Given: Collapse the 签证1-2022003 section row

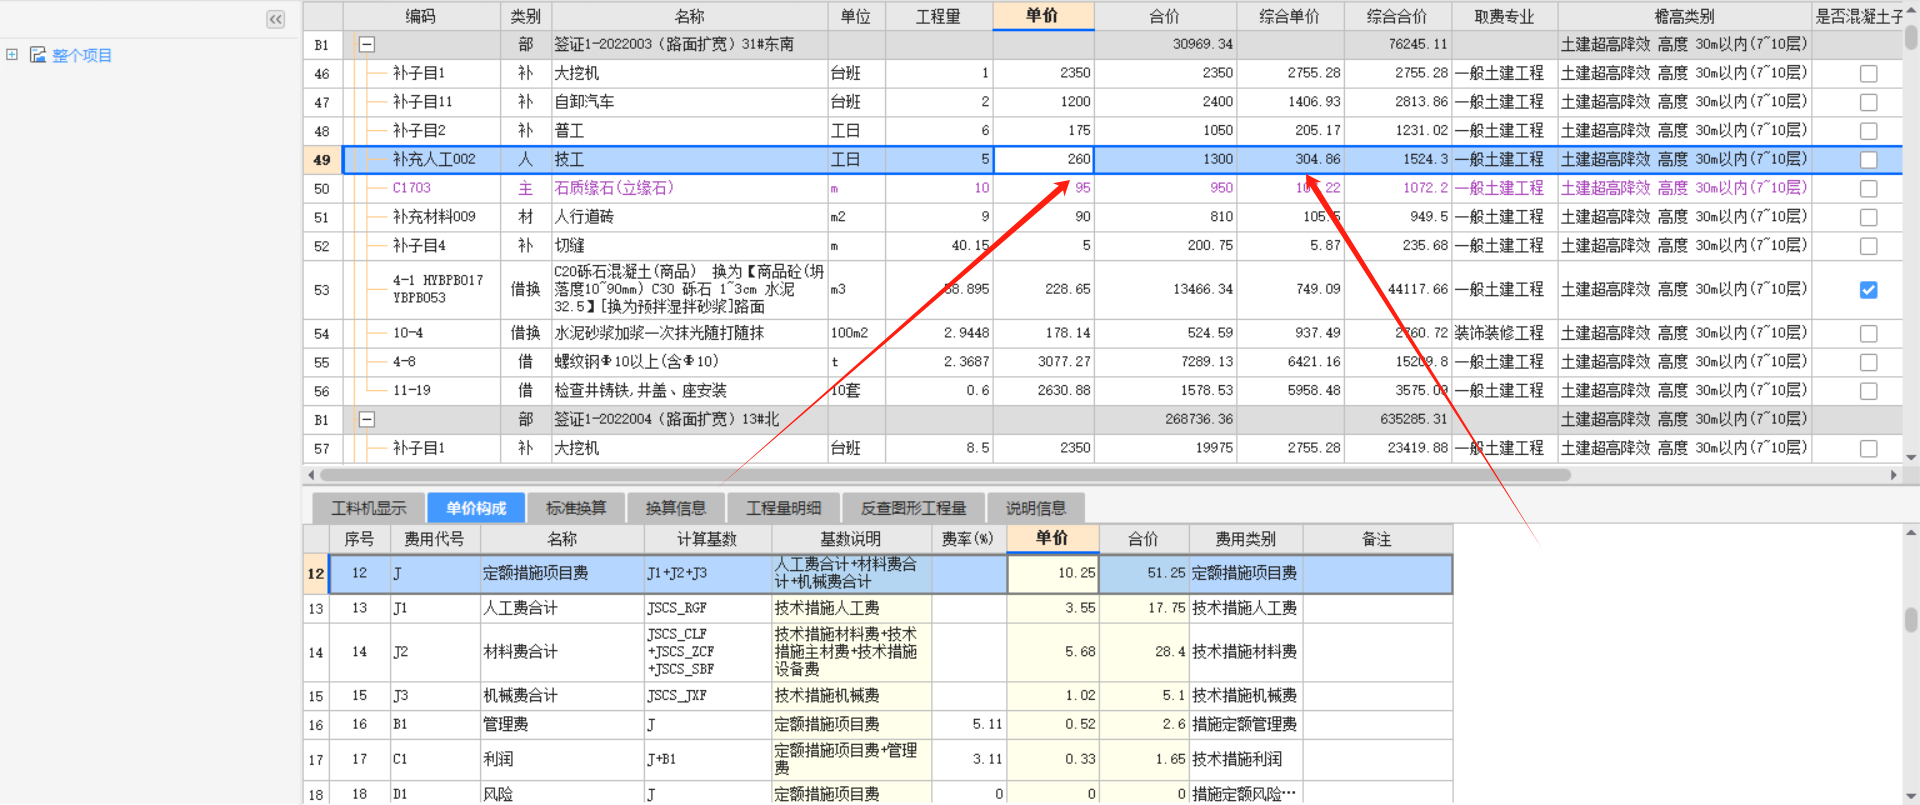Looking at the screenshot, I should click(367, 44).
